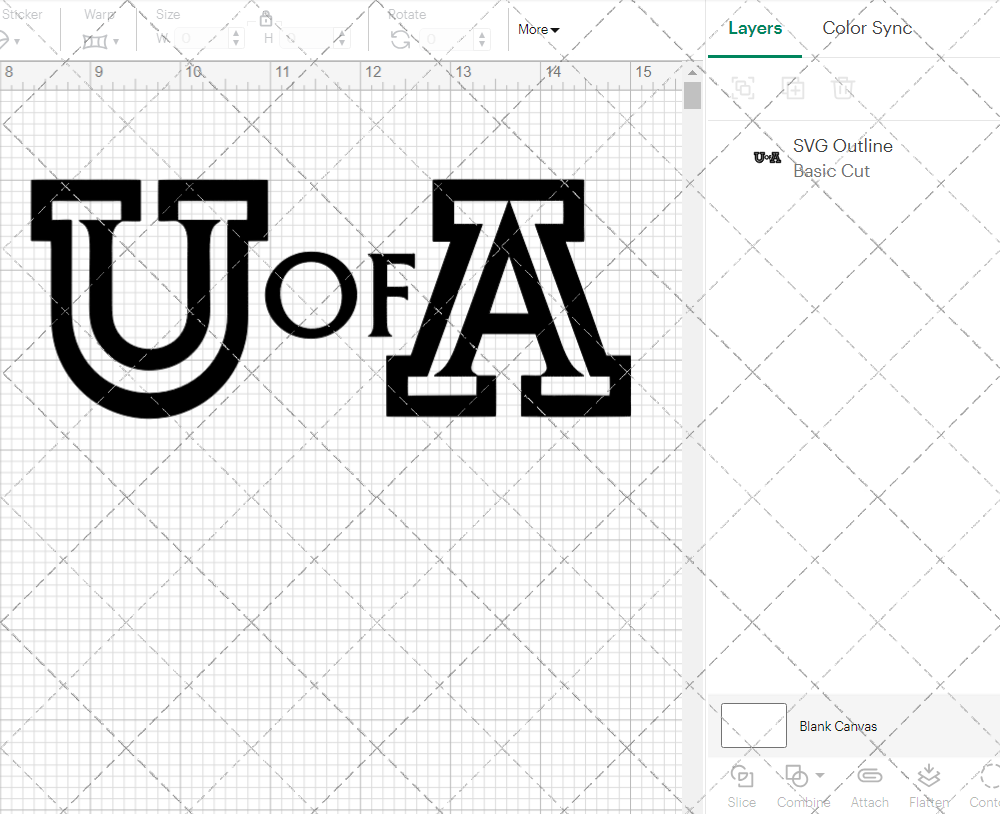Image resolution: width=1000 pixels, height=814 pixels.
Task: Select the SVG Outline layer
Action: [x=842, y=145]
